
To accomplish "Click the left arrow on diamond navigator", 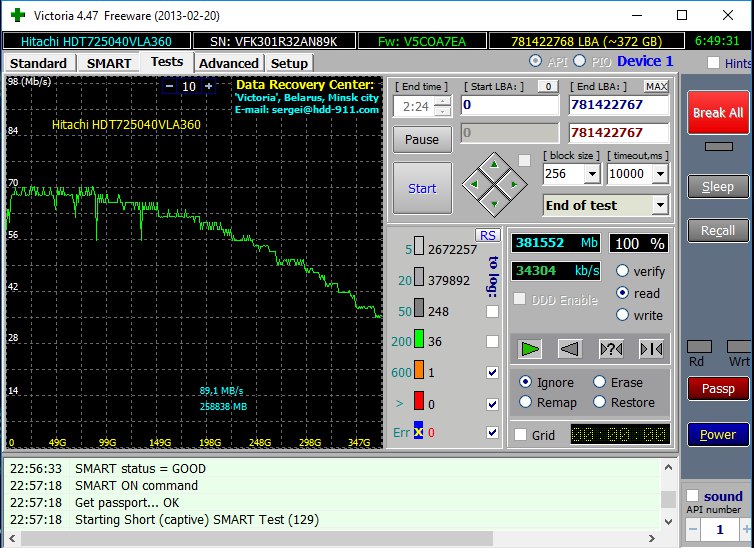I will click(474, 184).
